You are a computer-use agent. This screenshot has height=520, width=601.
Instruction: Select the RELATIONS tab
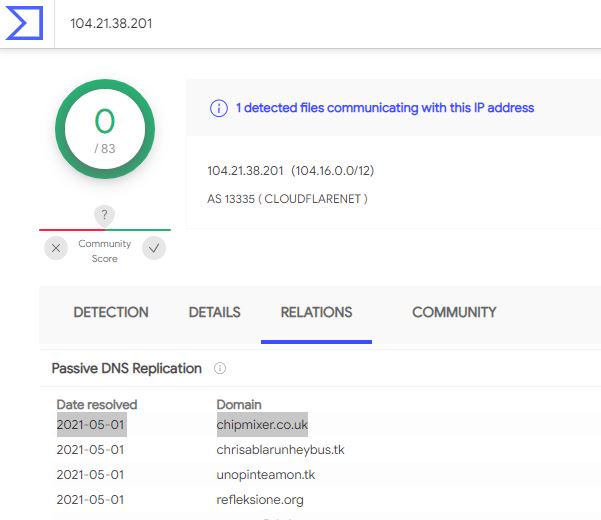(316, 312)
